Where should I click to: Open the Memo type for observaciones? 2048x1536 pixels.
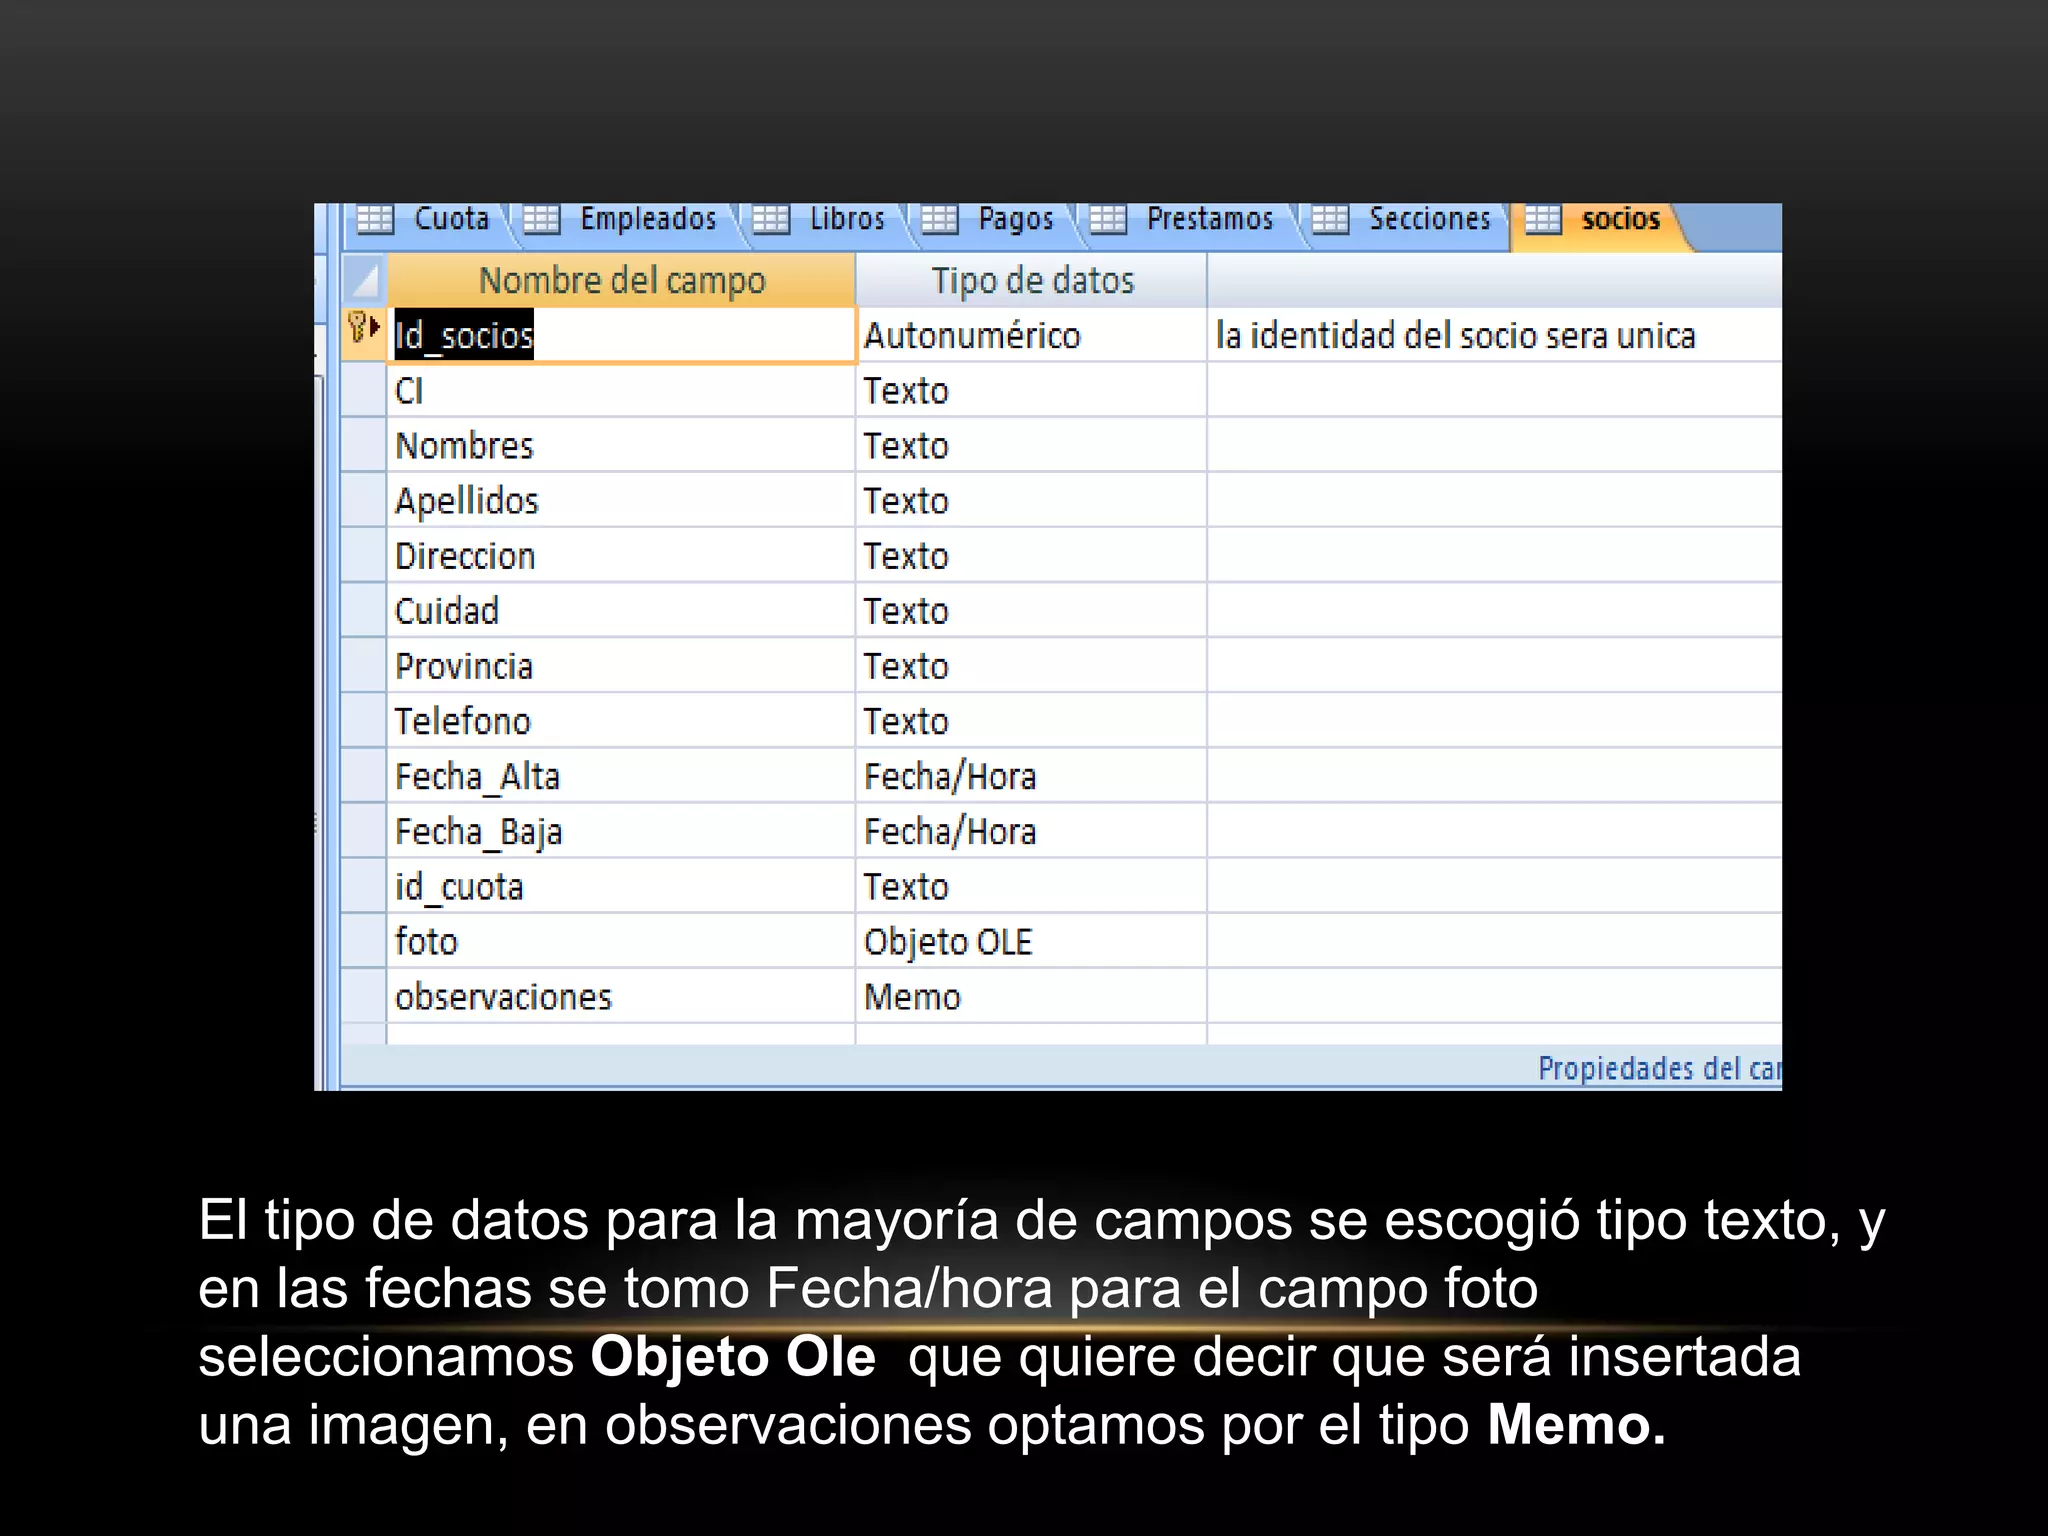(1032, 995)
